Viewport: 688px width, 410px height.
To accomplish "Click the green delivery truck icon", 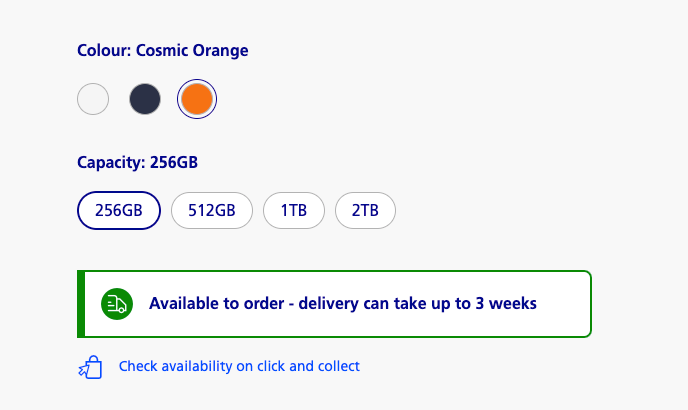I will point(117,304).
